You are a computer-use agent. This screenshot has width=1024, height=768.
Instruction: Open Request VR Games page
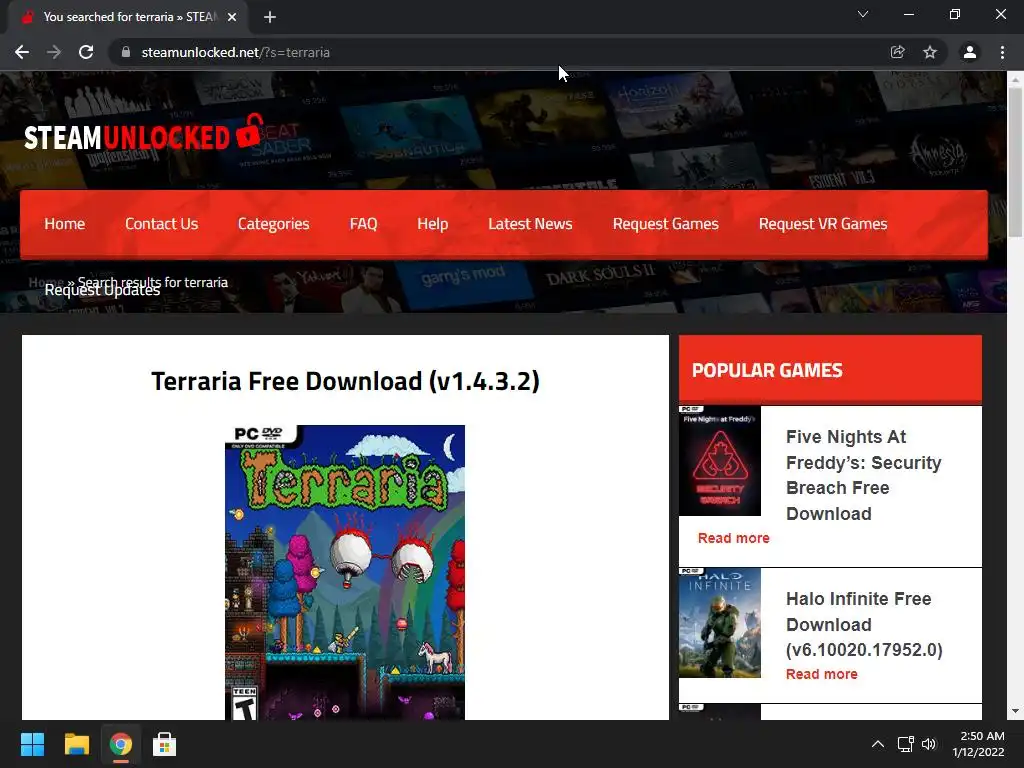click(x=823, y=224)
